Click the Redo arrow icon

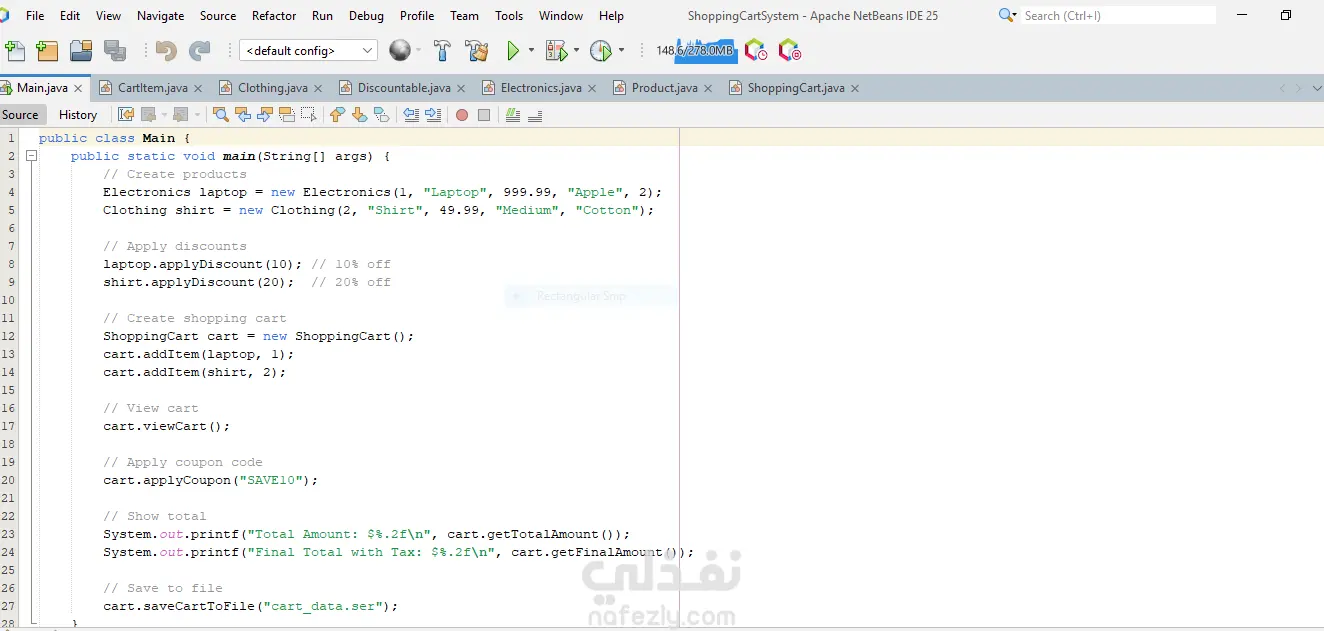pyautogui.click(x=200, y=50)
